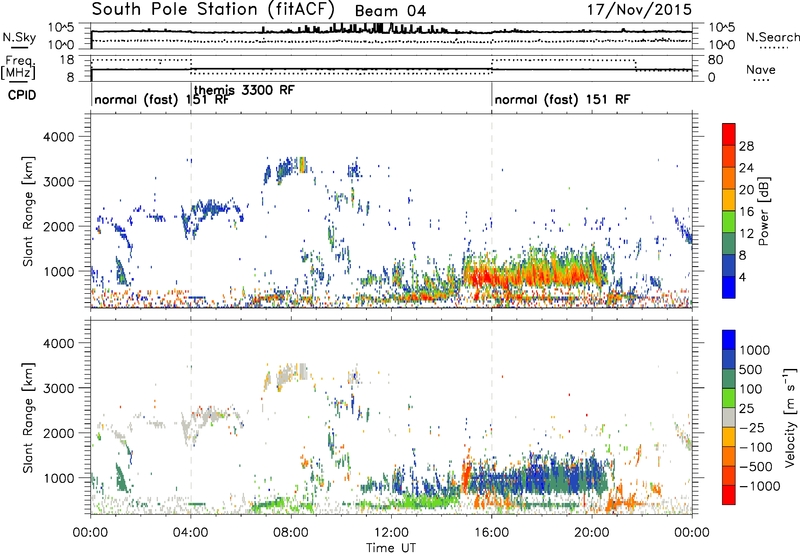Click the 16 tick on Power scale
800x554 pixels.
coord(746,212)
